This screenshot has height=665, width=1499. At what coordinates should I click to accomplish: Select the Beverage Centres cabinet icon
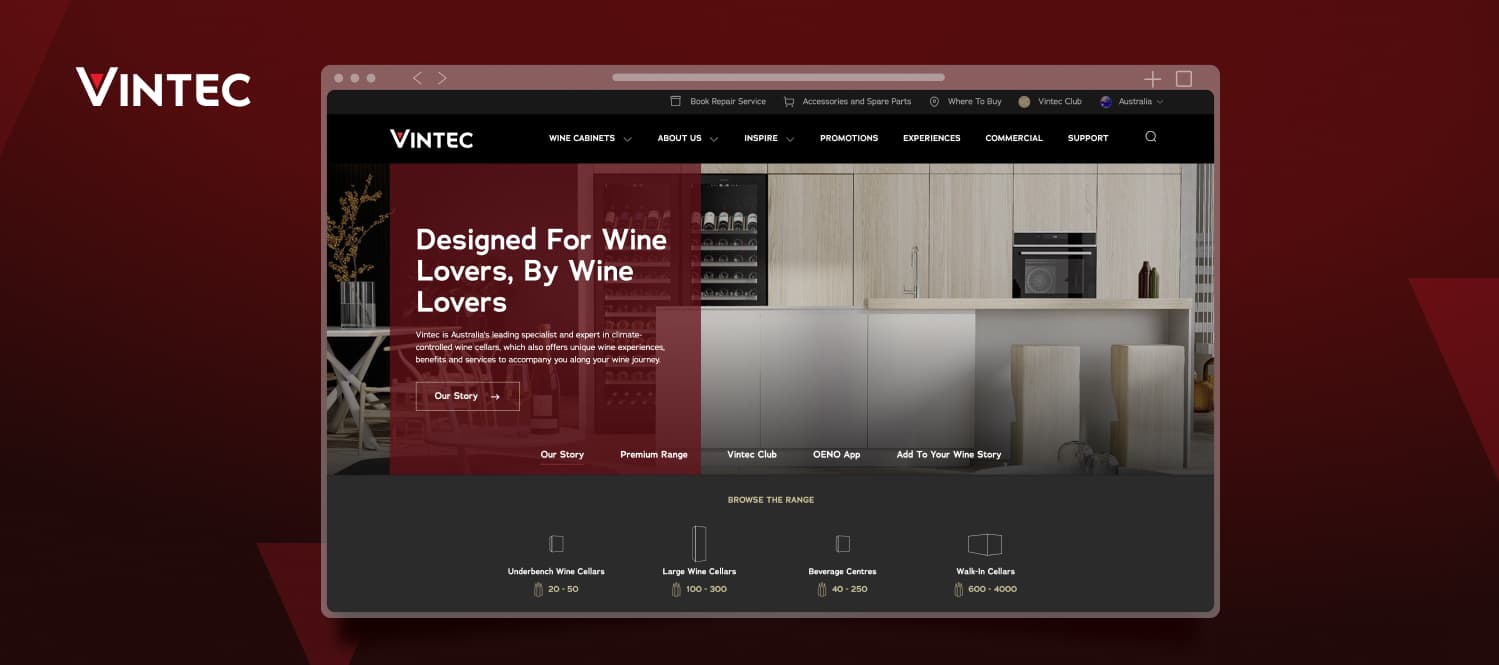pos(841,543)
